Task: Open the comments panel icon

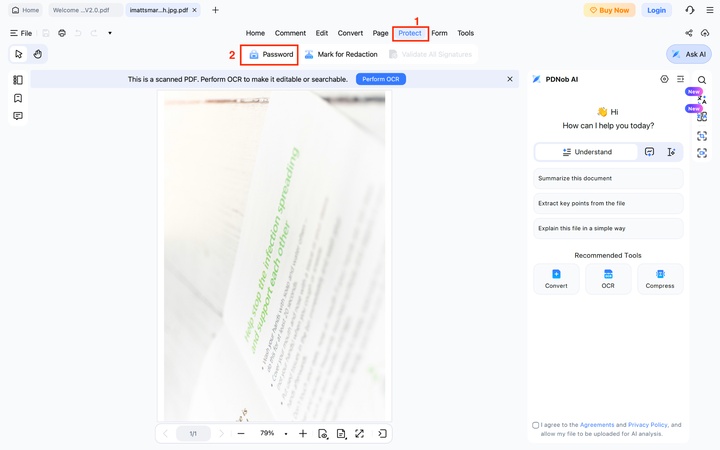Action: click(18, 116)
